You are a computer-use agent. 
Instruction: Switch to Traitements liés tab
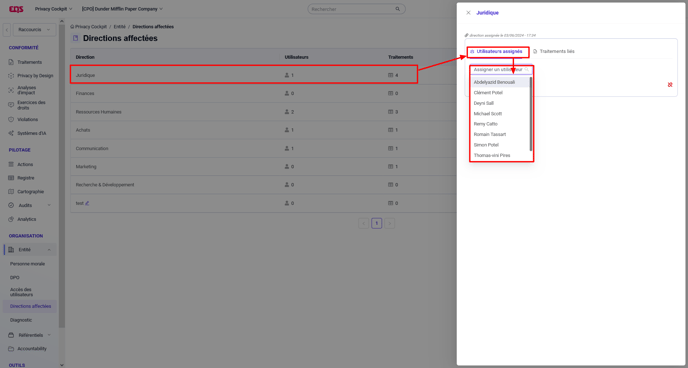click(x=554, y=51)
